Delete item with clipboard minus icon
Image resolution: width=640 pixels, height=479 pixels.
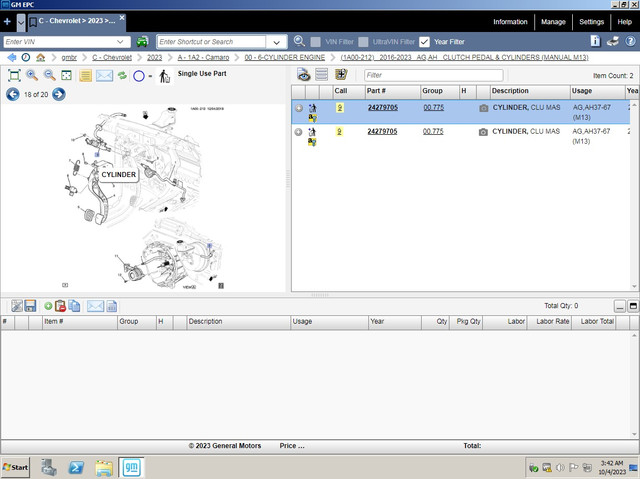pyautogui.click(x=60, y=306)
